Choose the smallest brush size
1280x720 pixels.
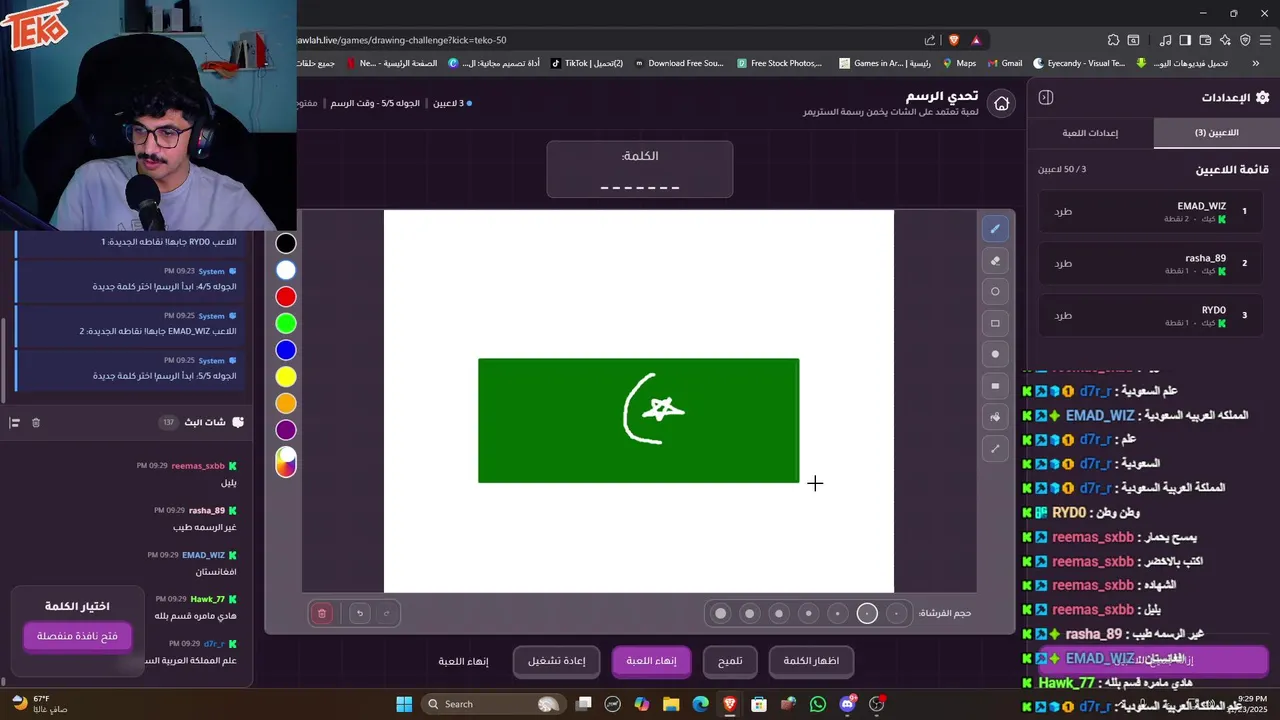pyautogui.click(x=896, y=613)
